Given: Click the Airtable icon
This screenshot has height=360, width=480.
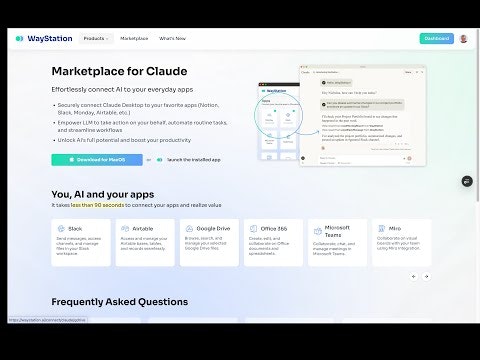Looking at the screenshot, I should coord(125,229).
